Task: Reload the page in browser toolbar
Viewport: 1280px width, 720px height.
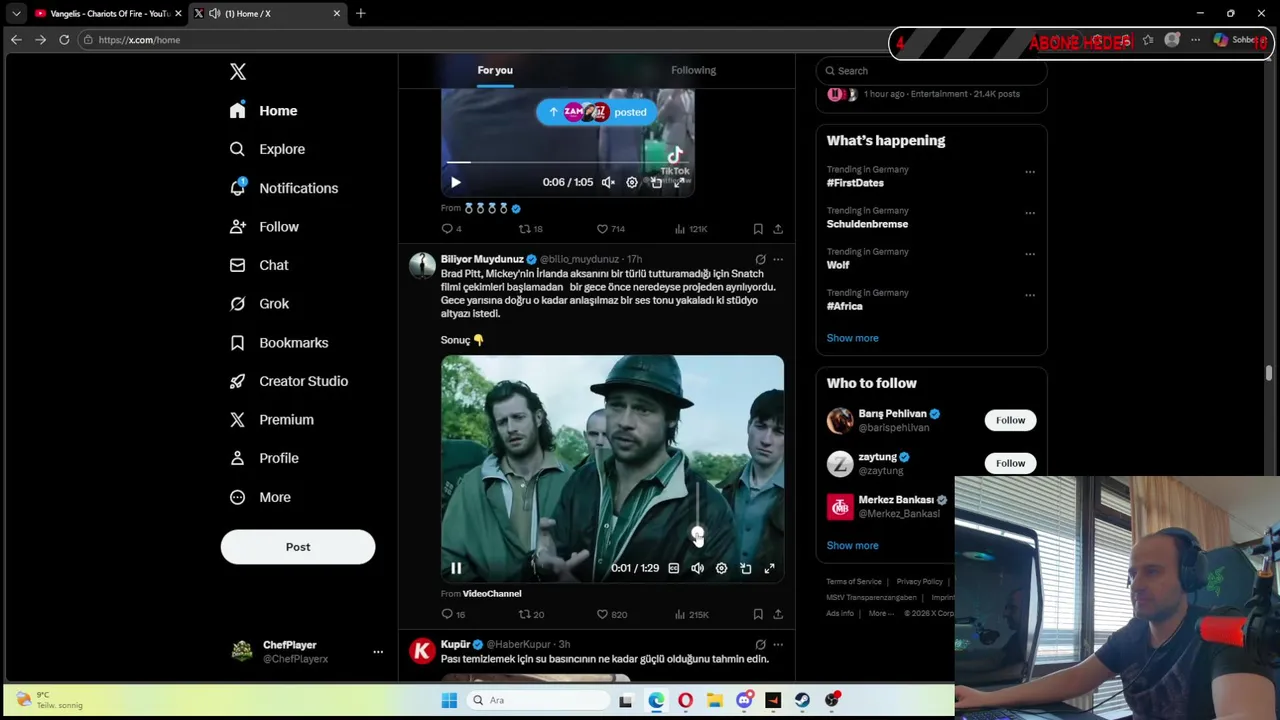Action: [64, 40]
